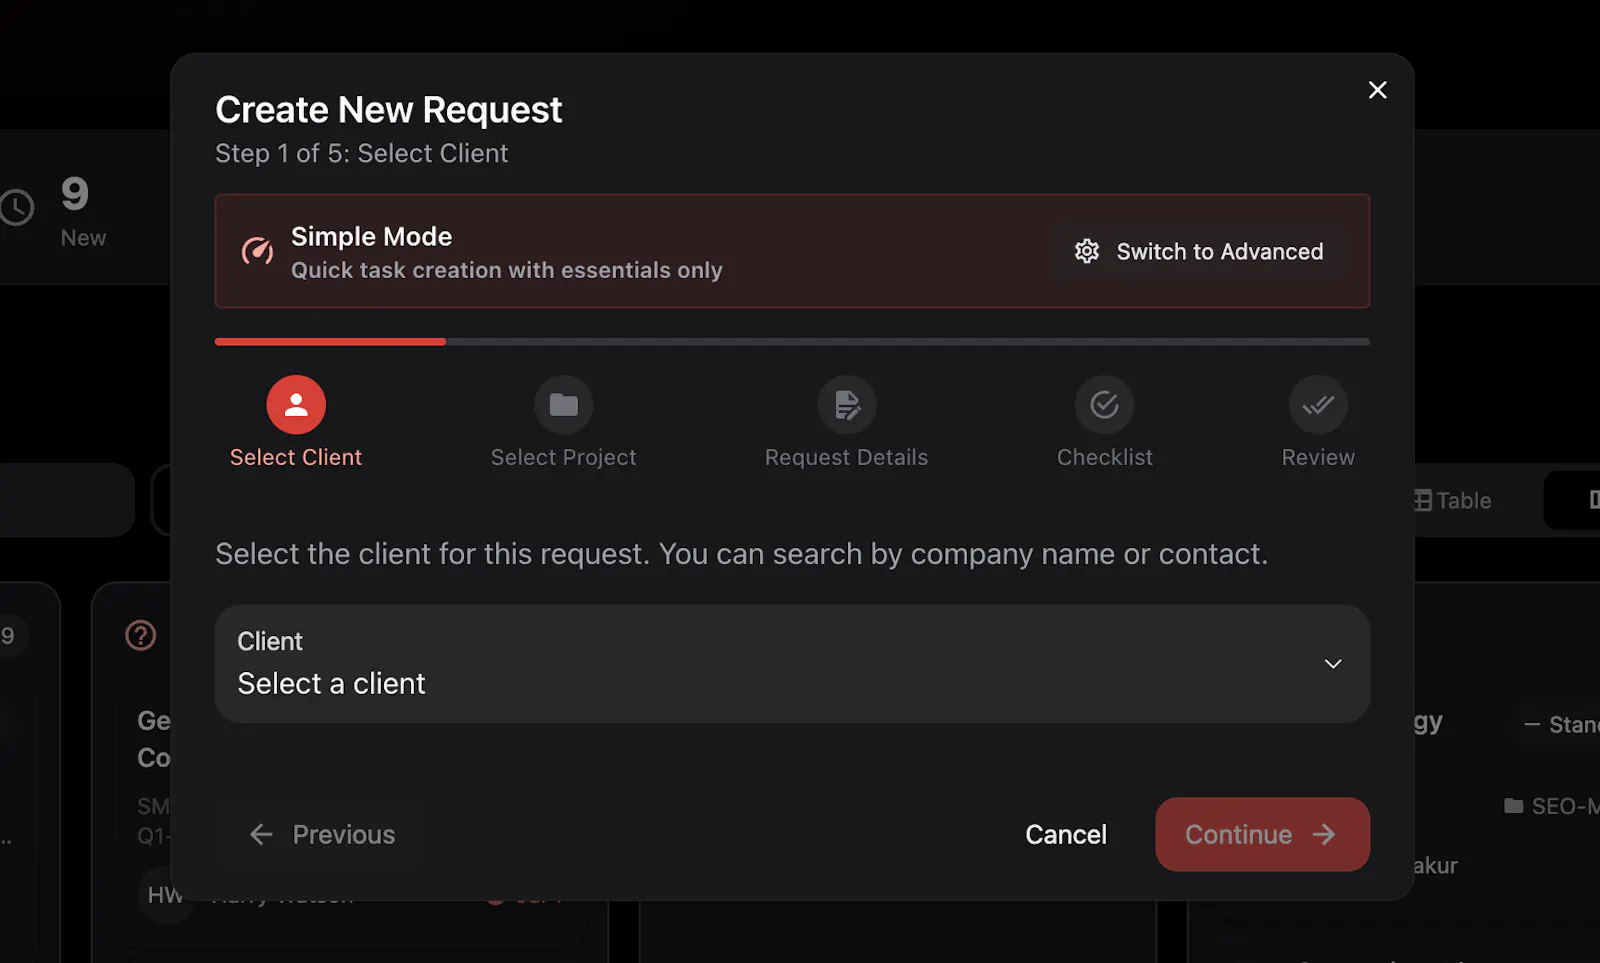Expand the client list chevron
This screenshot has width=1600, height=963.
click(x=1333, y=664)
